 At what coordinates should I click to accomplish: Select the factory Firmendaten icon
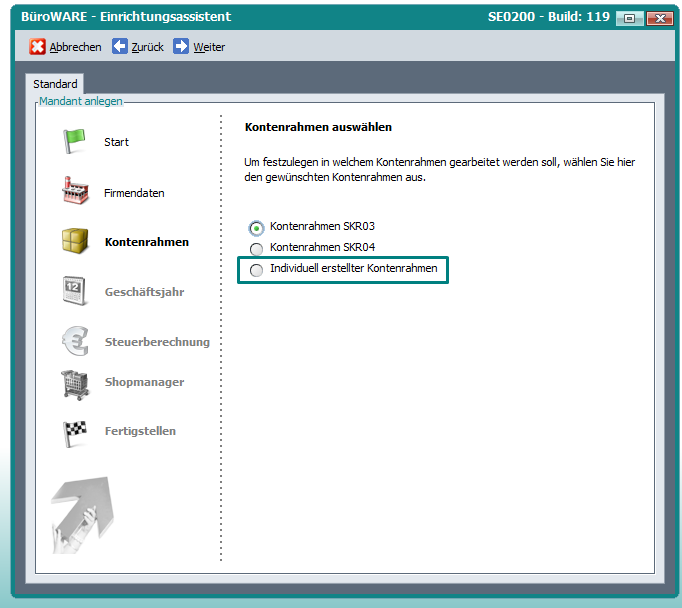(75, 192)
